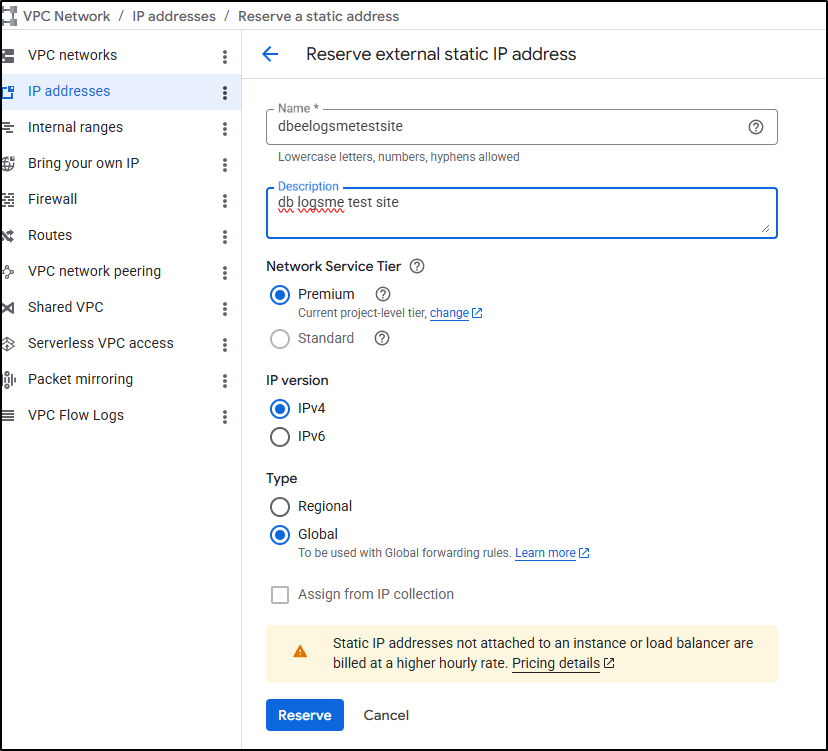Click the help icon in Name field
The image size is (828, 751).
pos(756,127)
